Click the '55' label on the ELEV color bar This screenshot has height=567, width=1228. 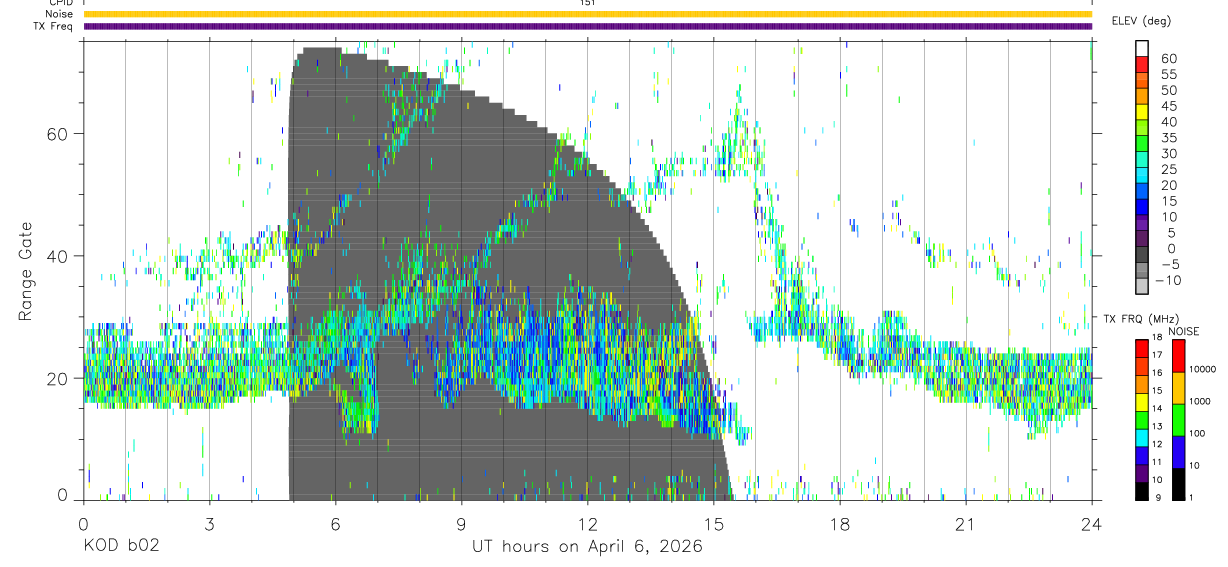(1169, 74)
